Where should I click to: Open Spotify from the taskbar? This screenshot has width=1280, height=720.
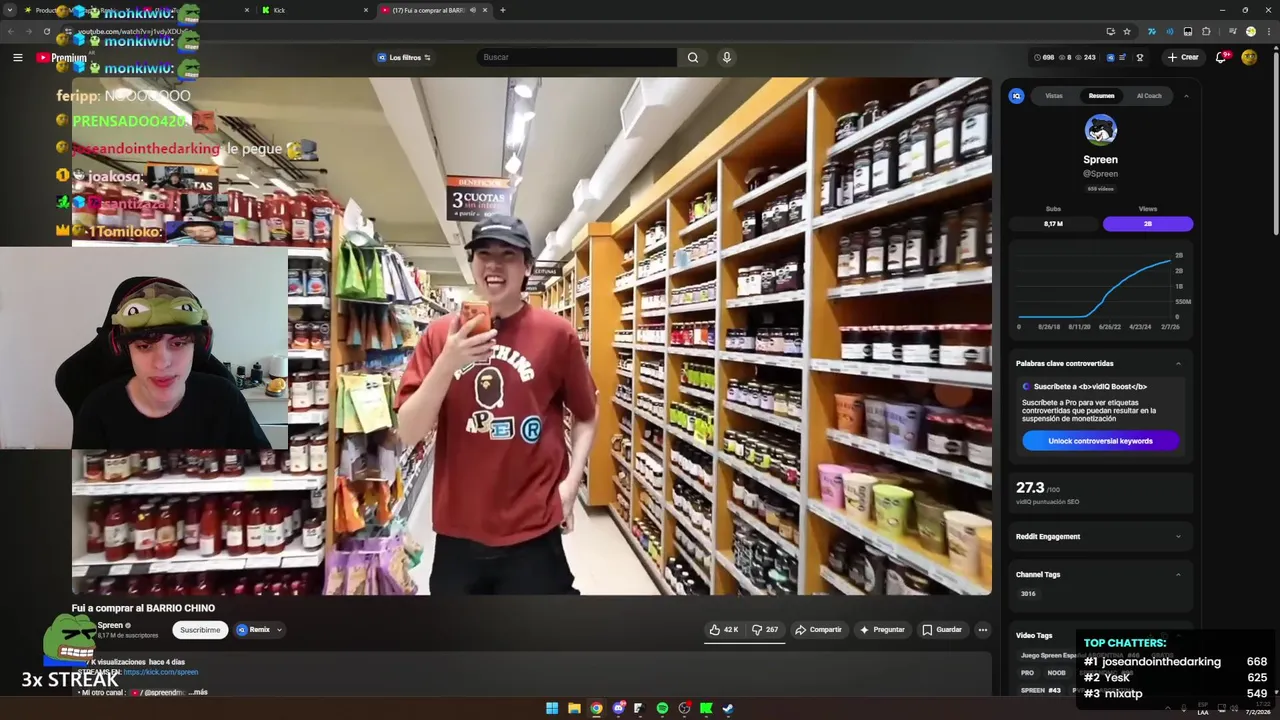(x=662, y=708)
